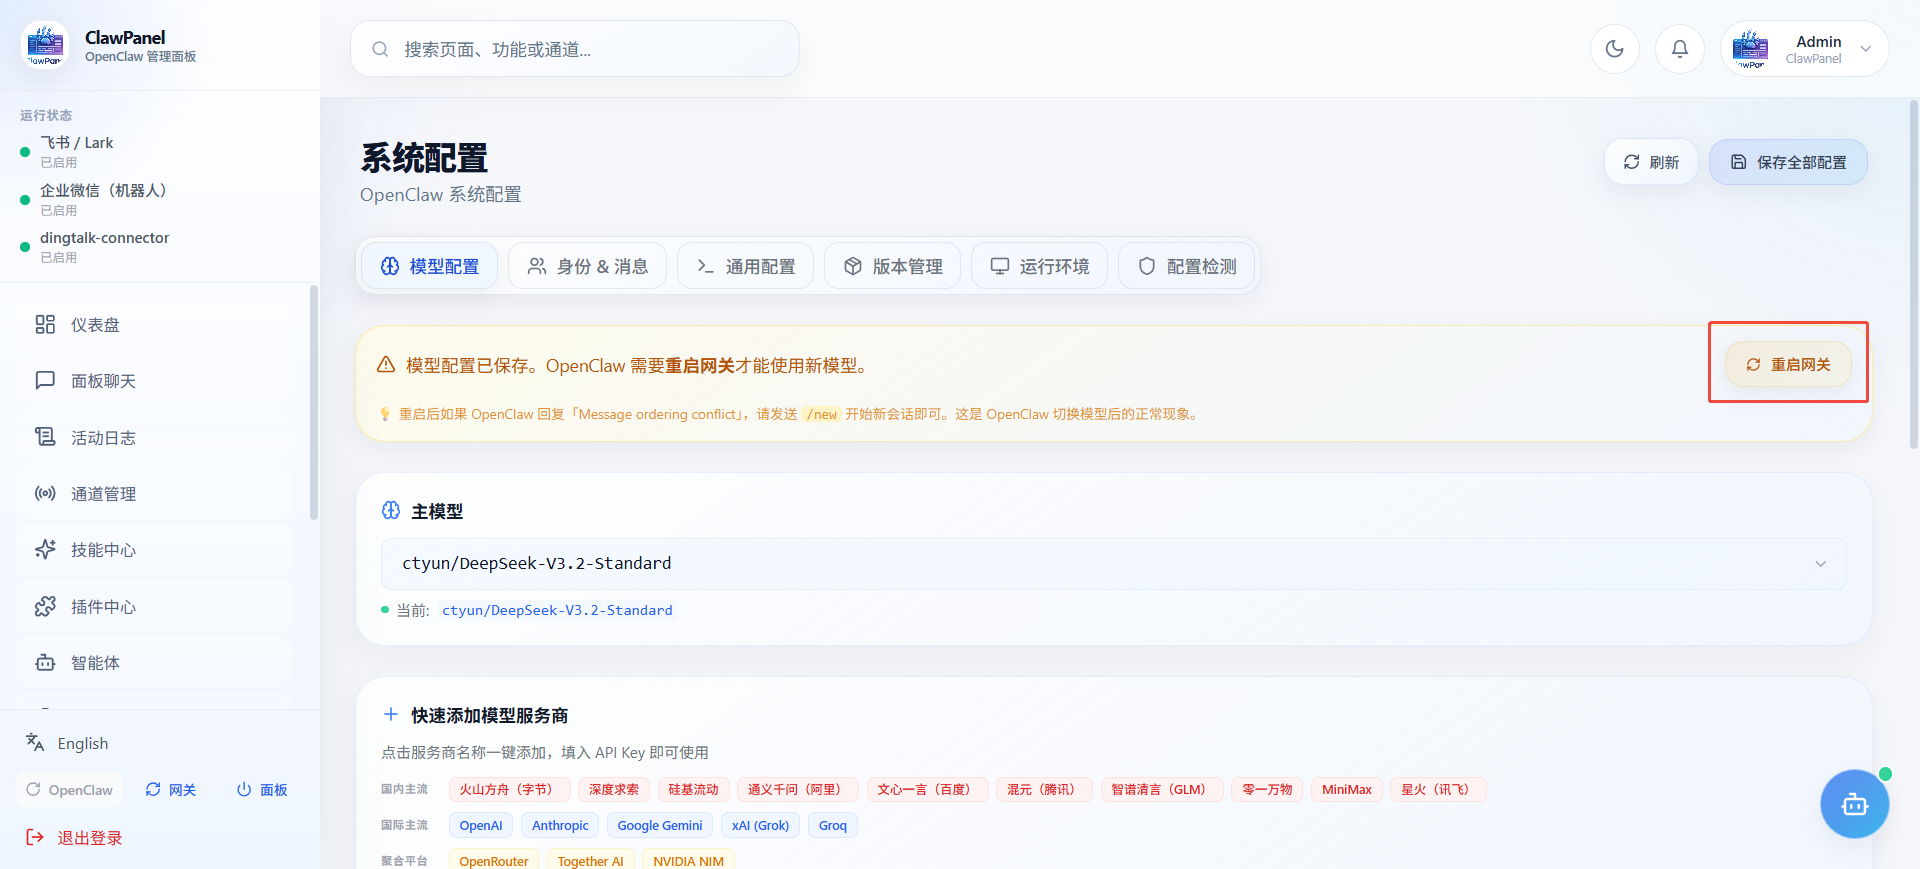Switch to the 版本管理 tab

(892, 267)
